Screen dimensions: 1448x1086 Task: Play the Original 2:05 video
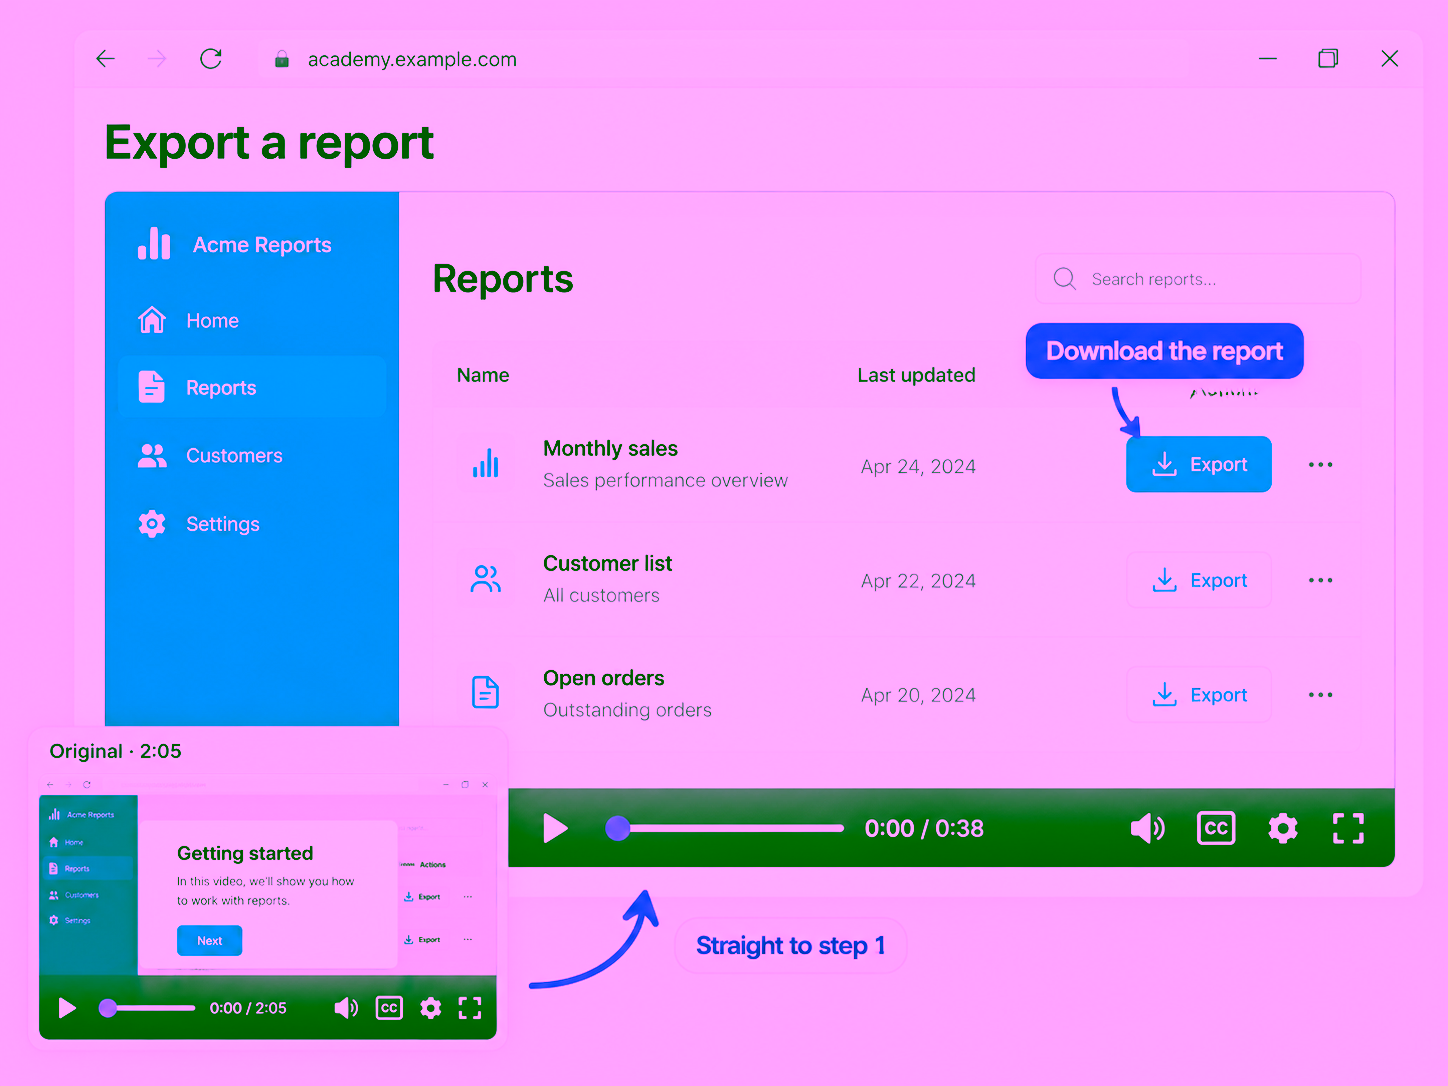pos(67,1008)
